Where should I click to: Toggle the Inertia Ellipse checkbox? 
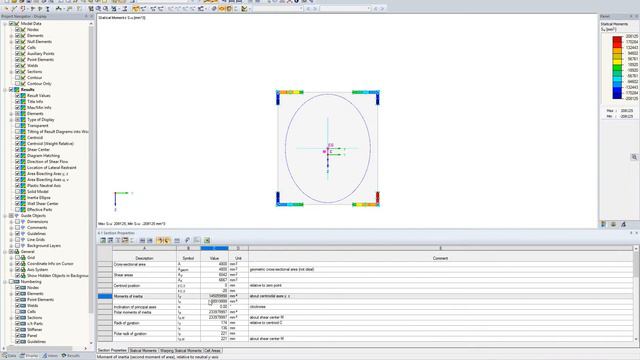click(18, 198)
